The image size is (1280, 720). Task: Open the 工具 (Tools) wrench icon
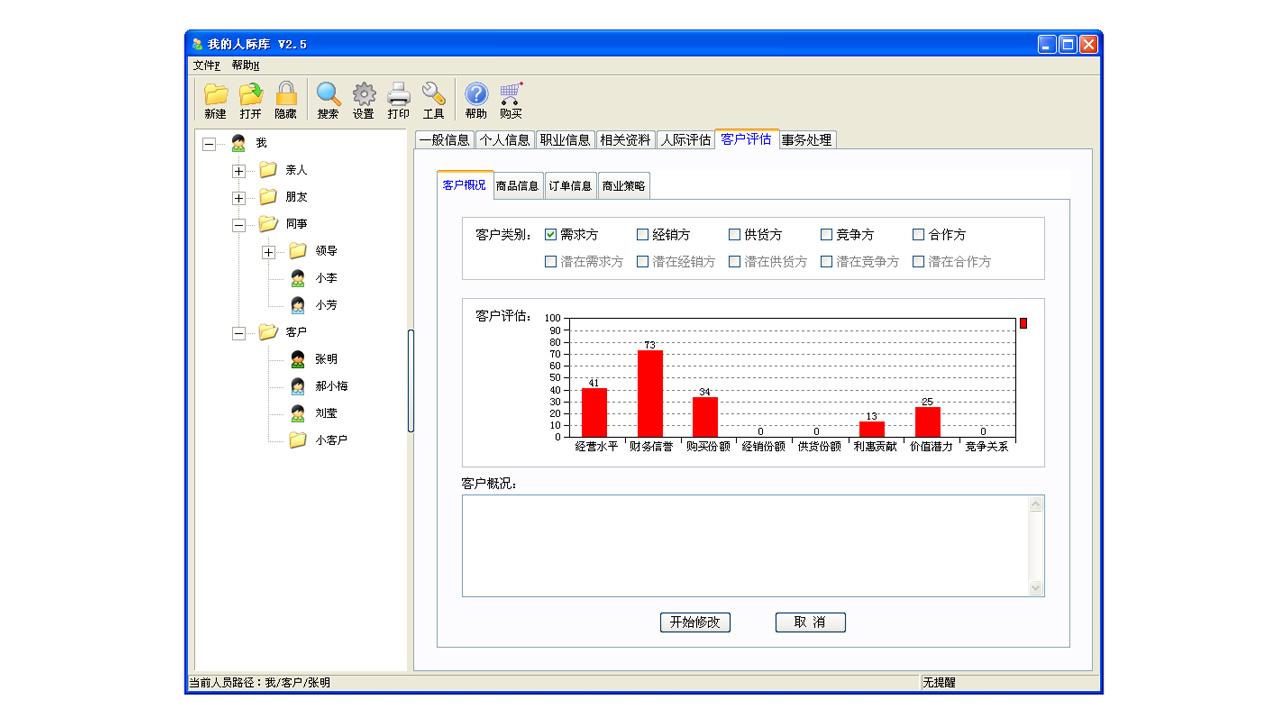[x=433, y=96]
